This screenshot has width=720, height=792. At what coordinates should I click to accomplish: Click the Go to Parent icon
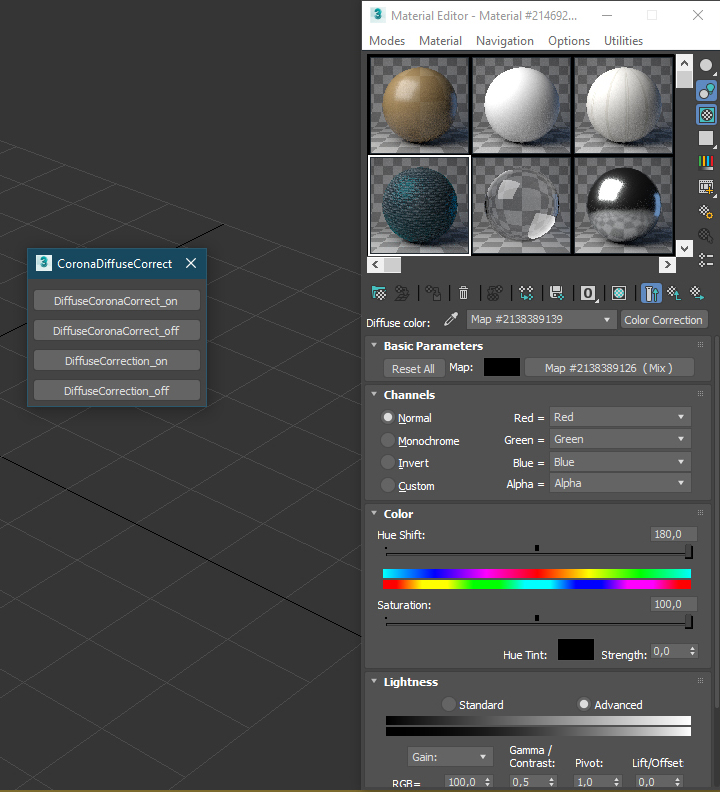pos(674,293)
